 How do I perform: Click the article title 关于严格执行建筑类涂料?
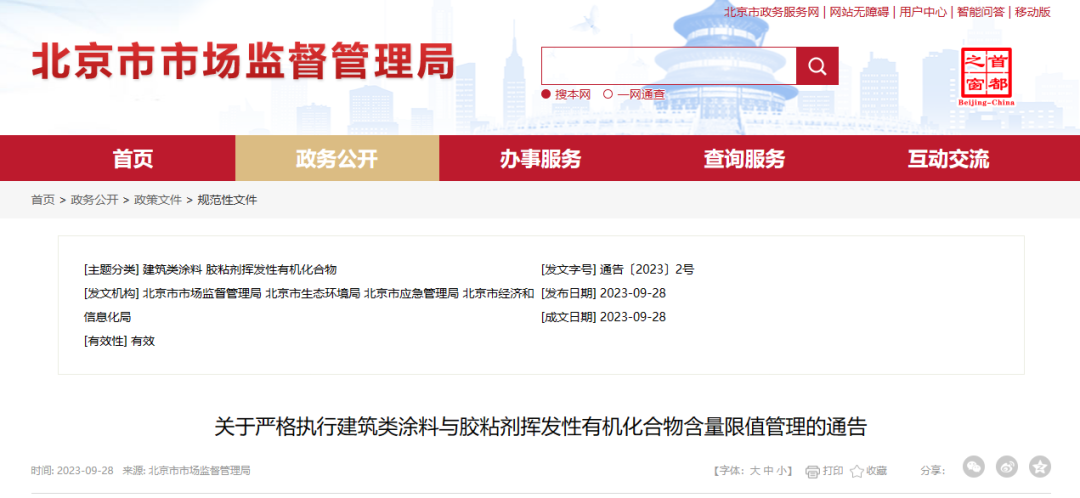click(x=541, y=427)
